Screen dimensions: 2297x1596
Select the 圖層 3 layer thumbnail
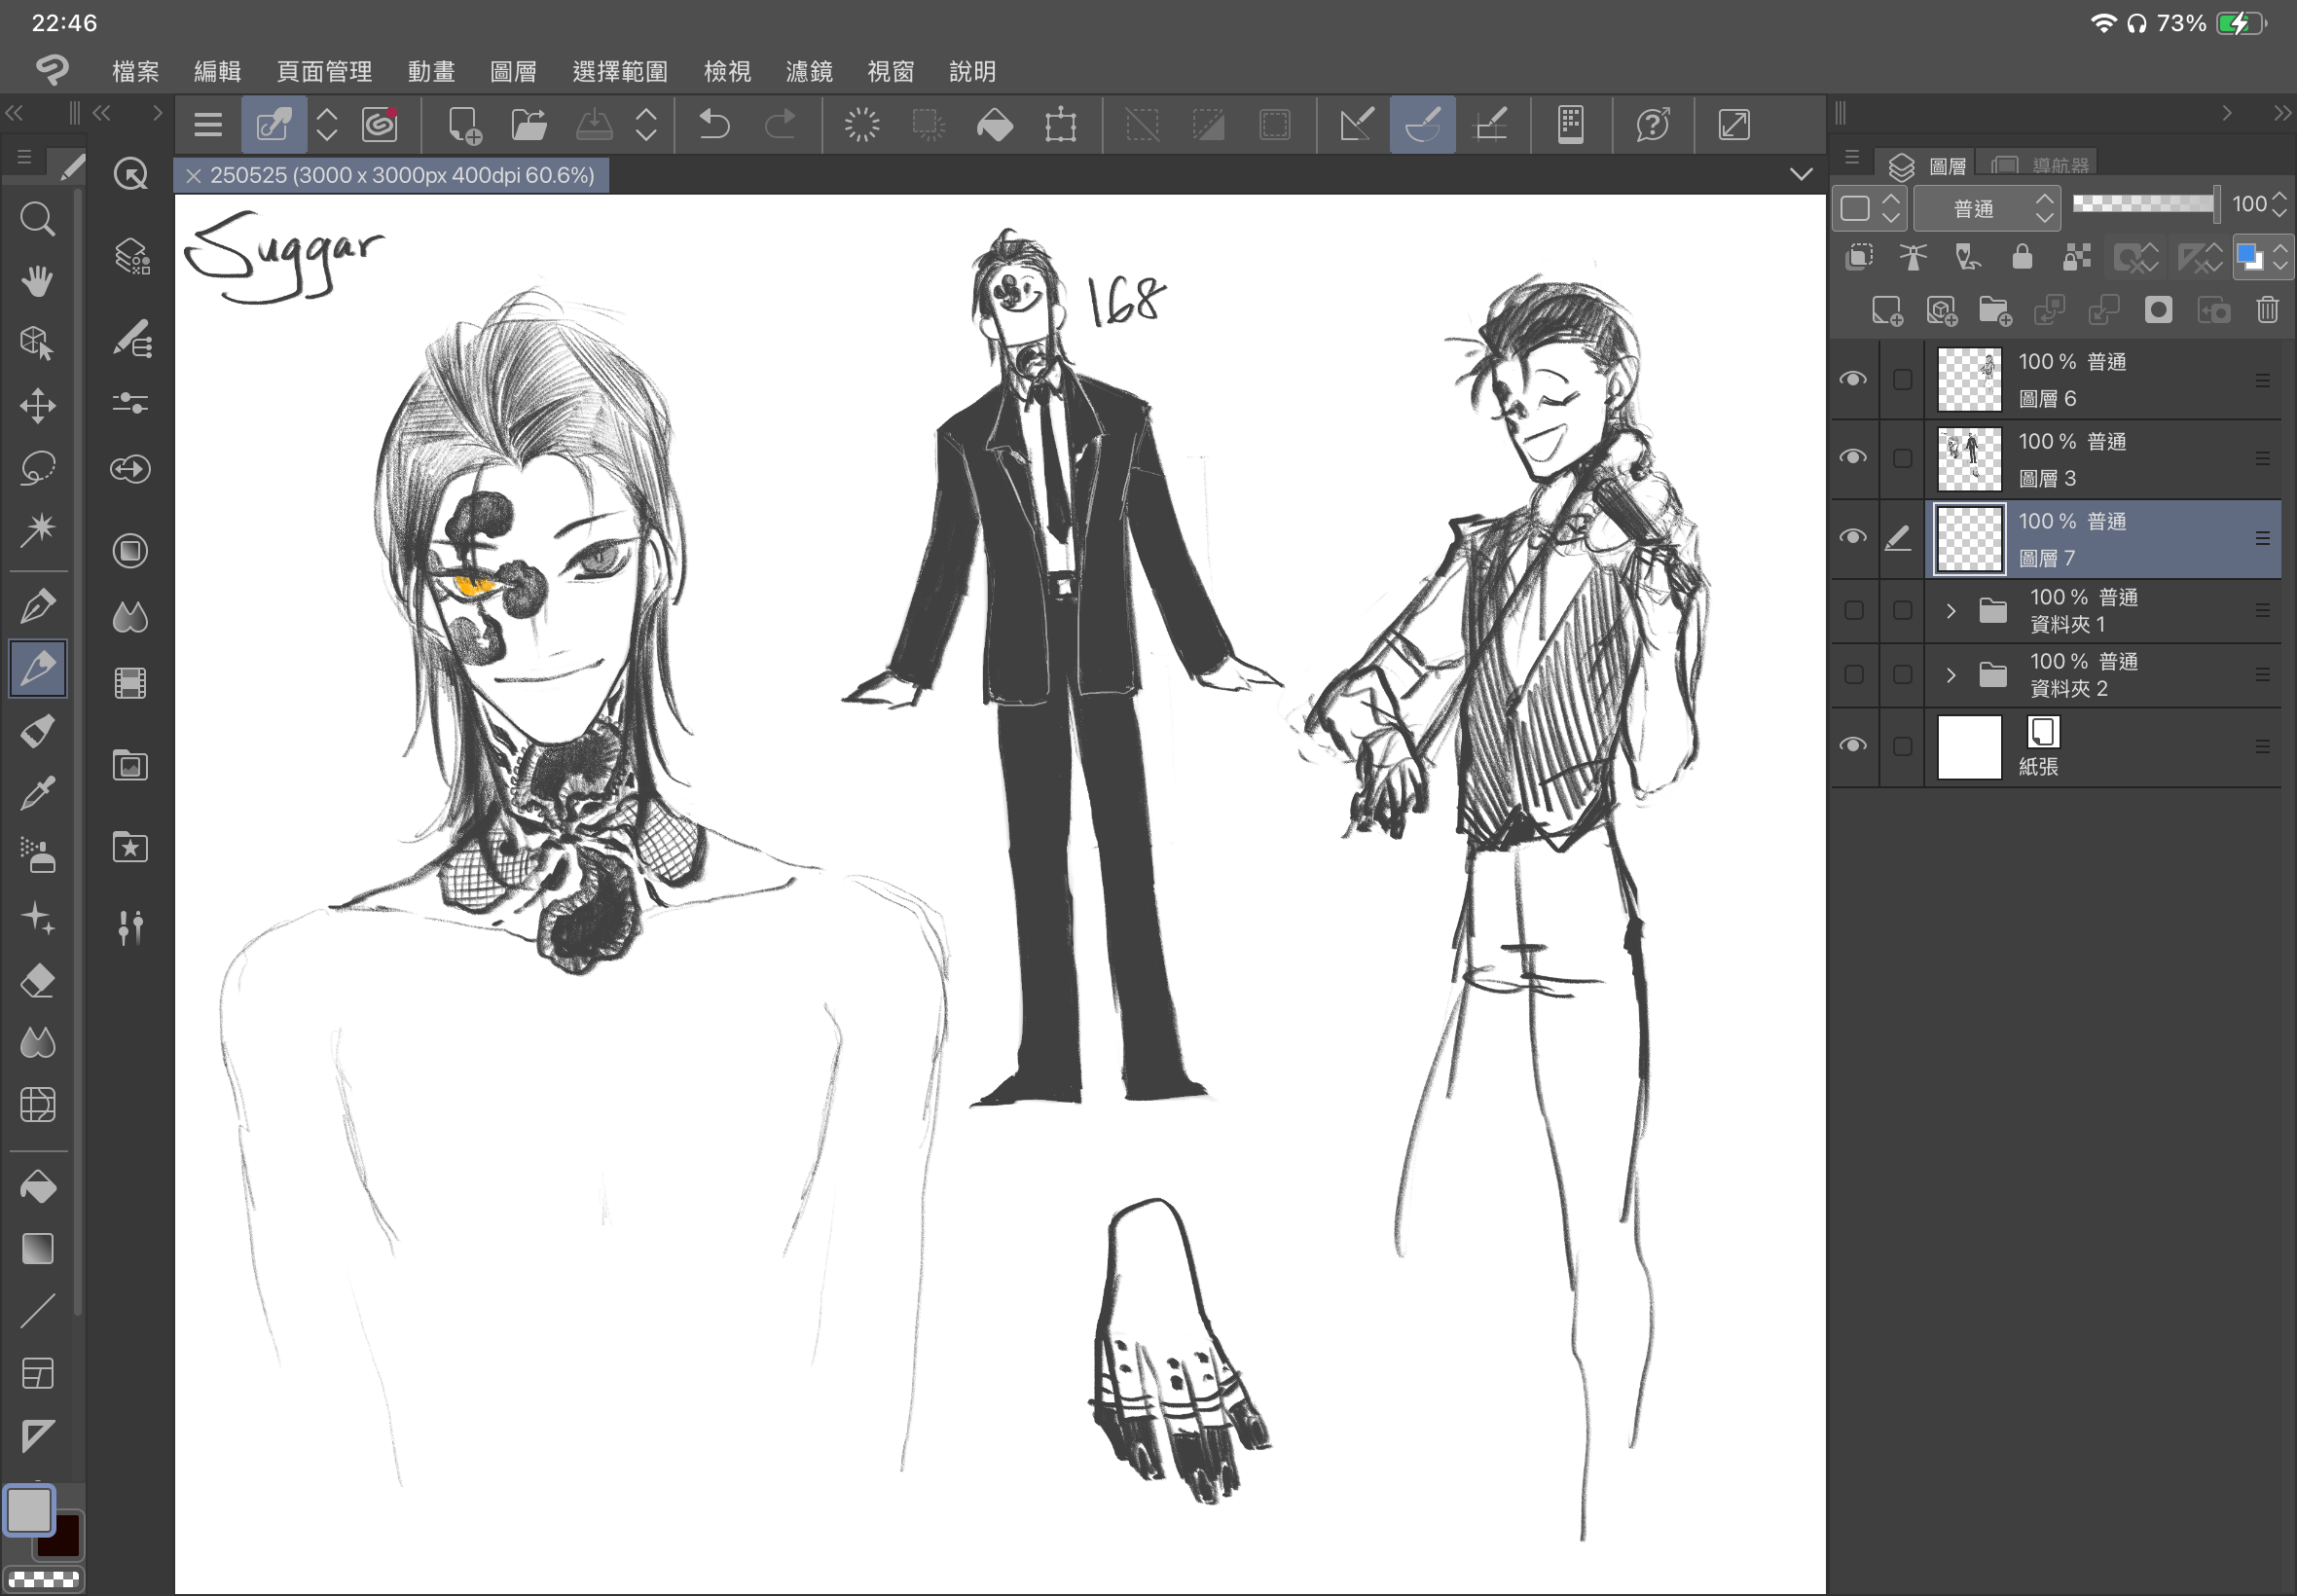[1969, 459]
